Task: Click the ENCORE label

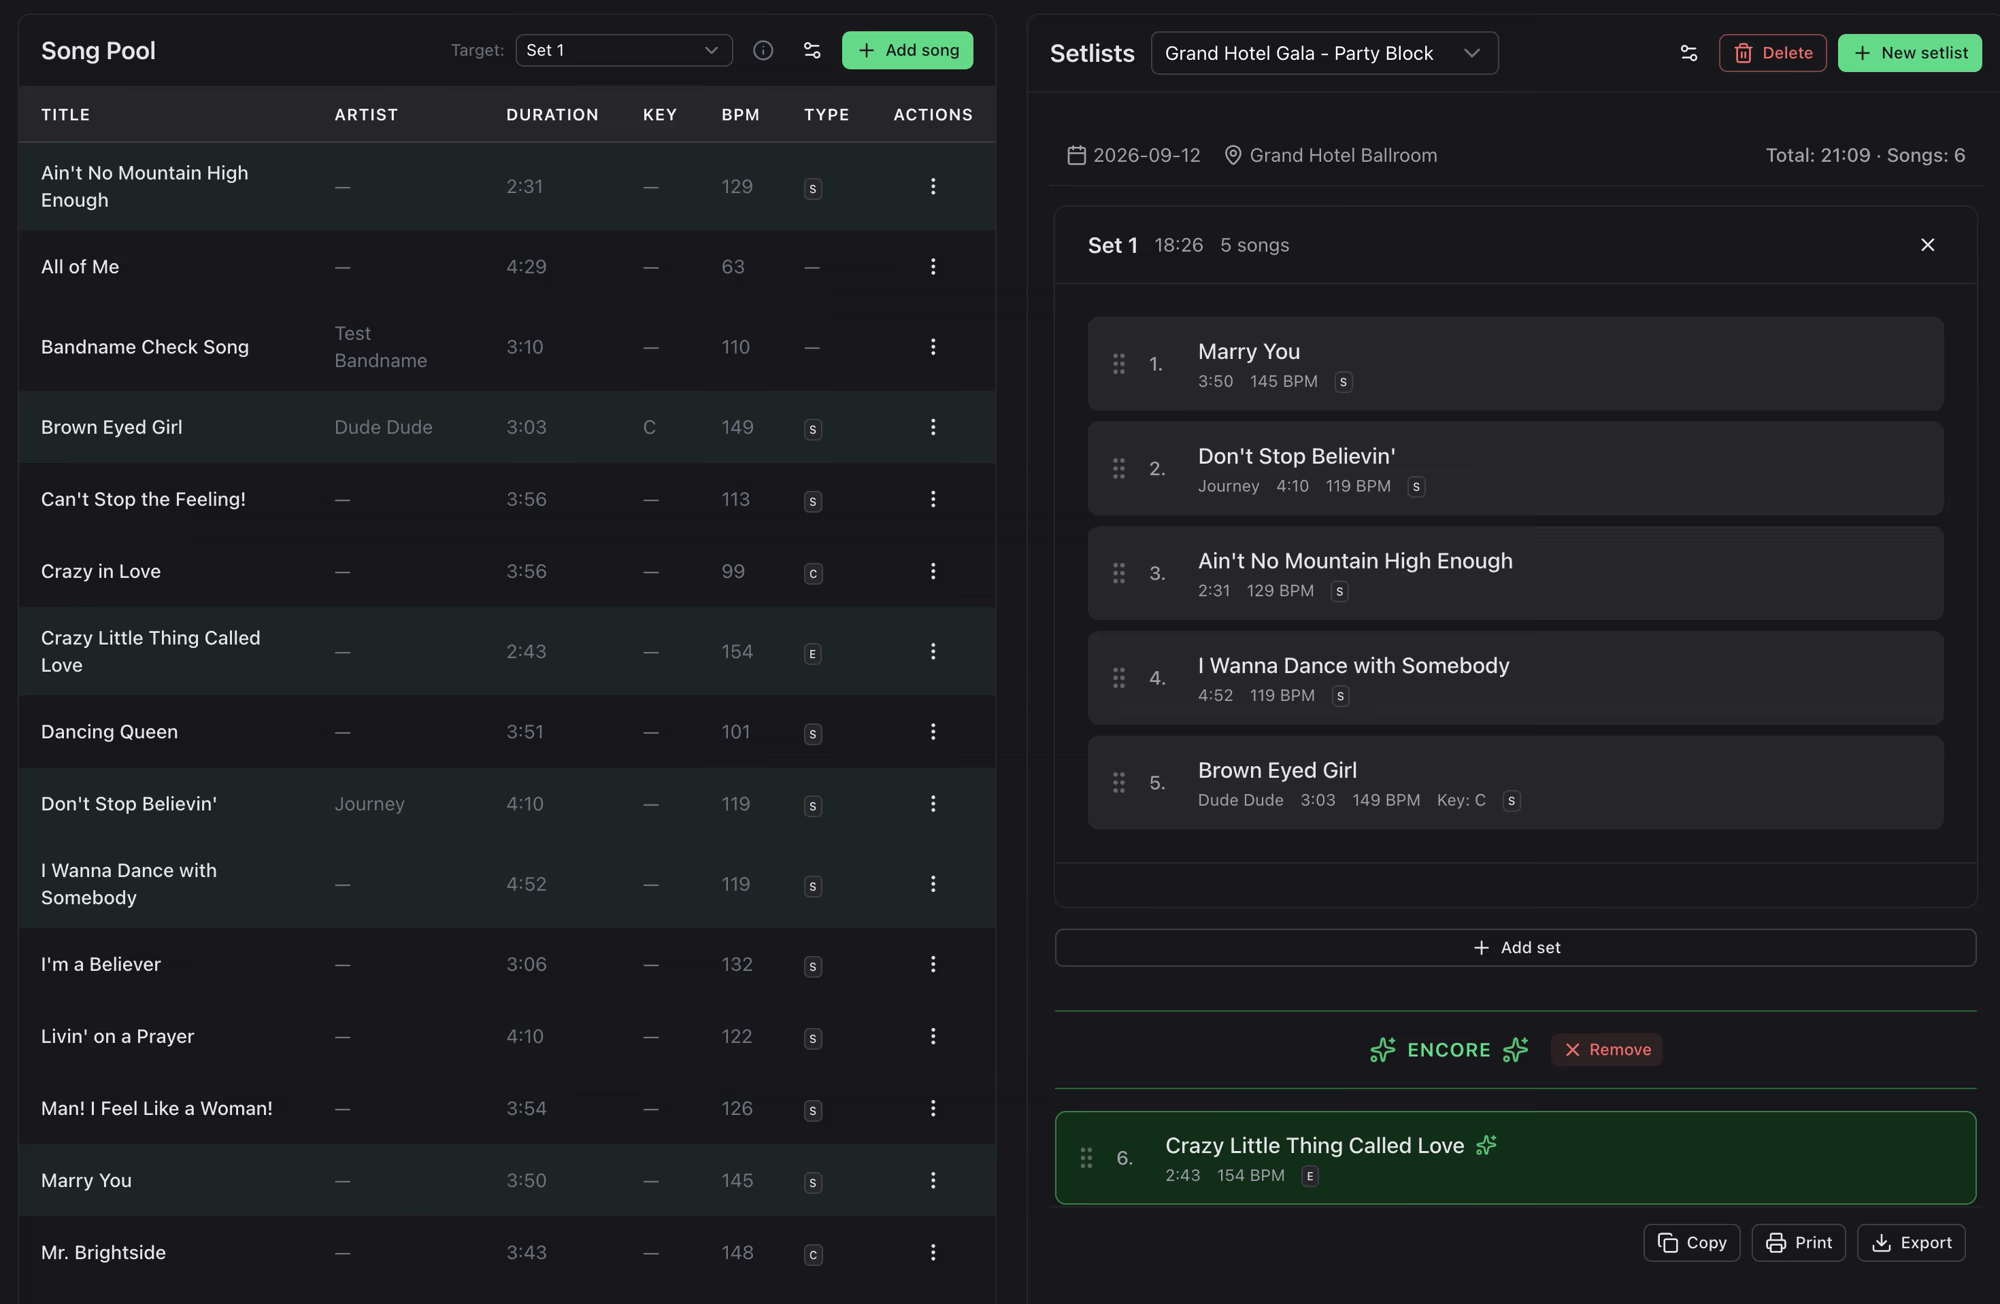Action: pyautogui.click(x=1448, y=1050)
